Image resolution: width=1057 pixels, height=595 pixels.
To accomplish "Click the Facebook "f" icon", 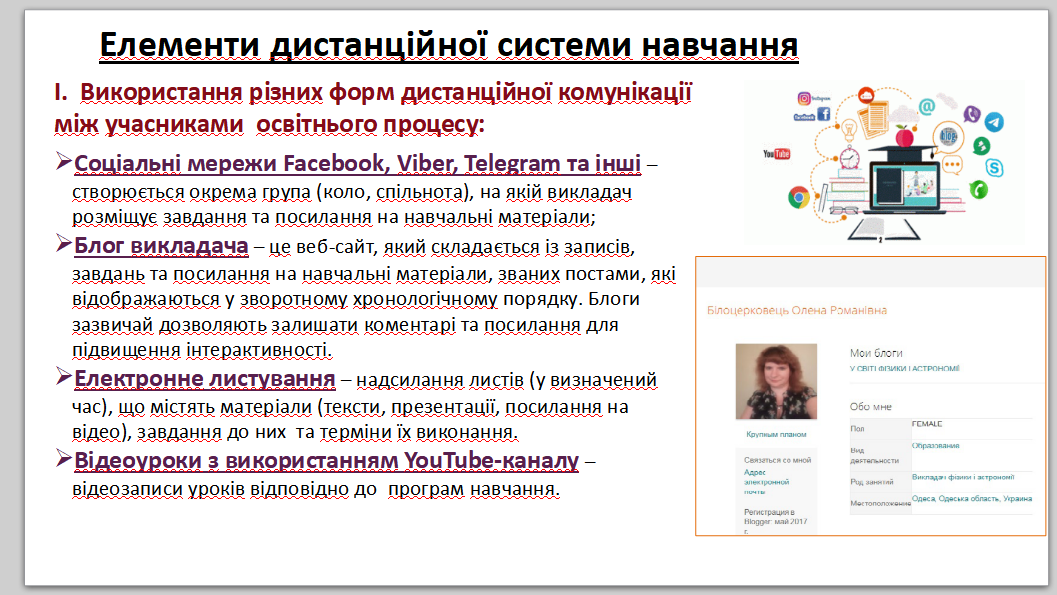I will [824, 114].
